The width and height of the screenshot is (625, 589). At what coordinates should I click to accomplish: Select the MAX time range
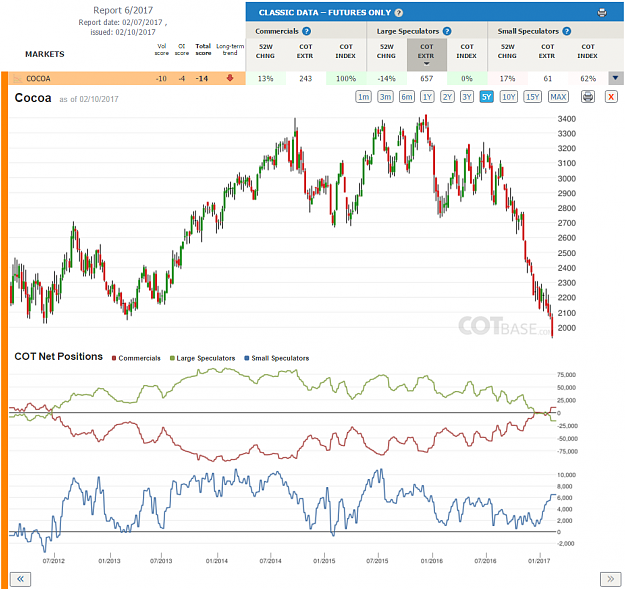tap(558, 97)
